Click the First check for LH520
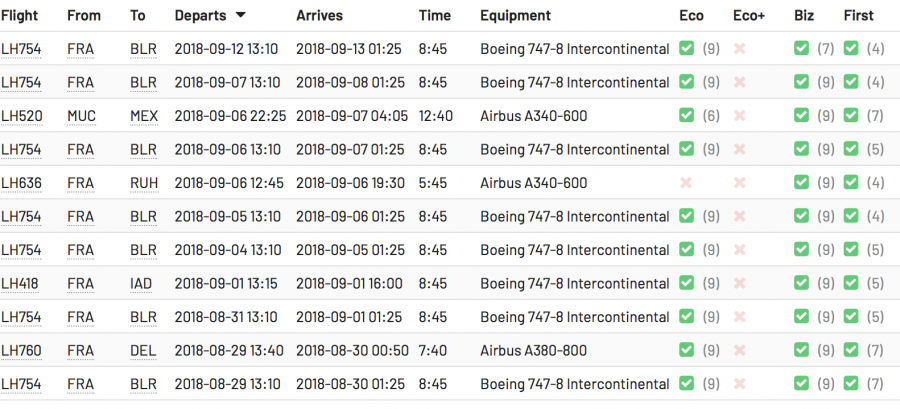This screenshot has height=409, width=900. 851,116
